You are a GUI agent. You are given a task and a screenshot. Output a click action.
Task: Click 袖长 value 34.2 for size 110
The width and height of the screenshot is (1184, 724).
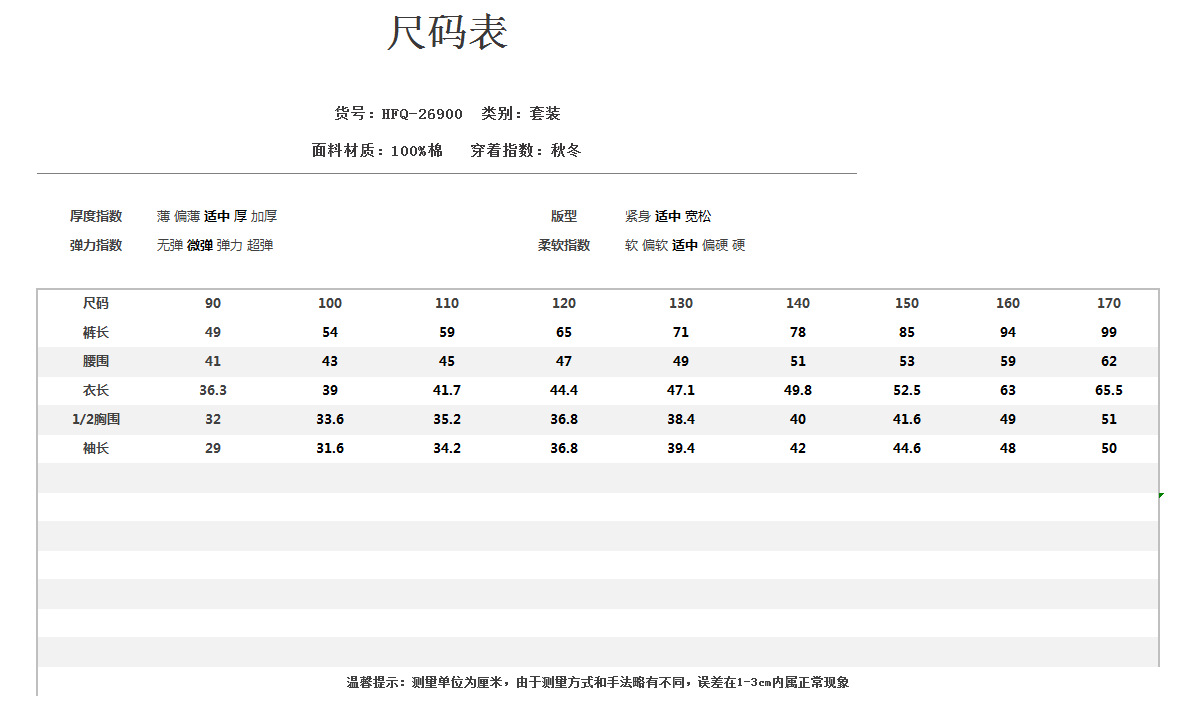coord(447,448)
